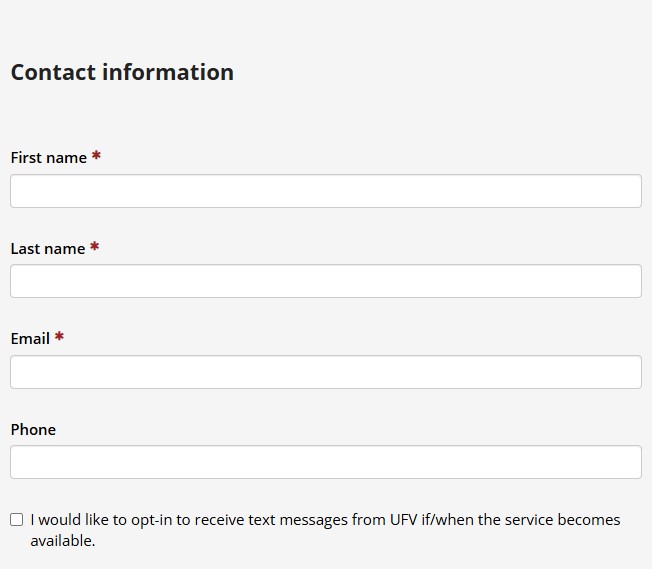Click the required asterisk next to Last name

coord(94,247)
